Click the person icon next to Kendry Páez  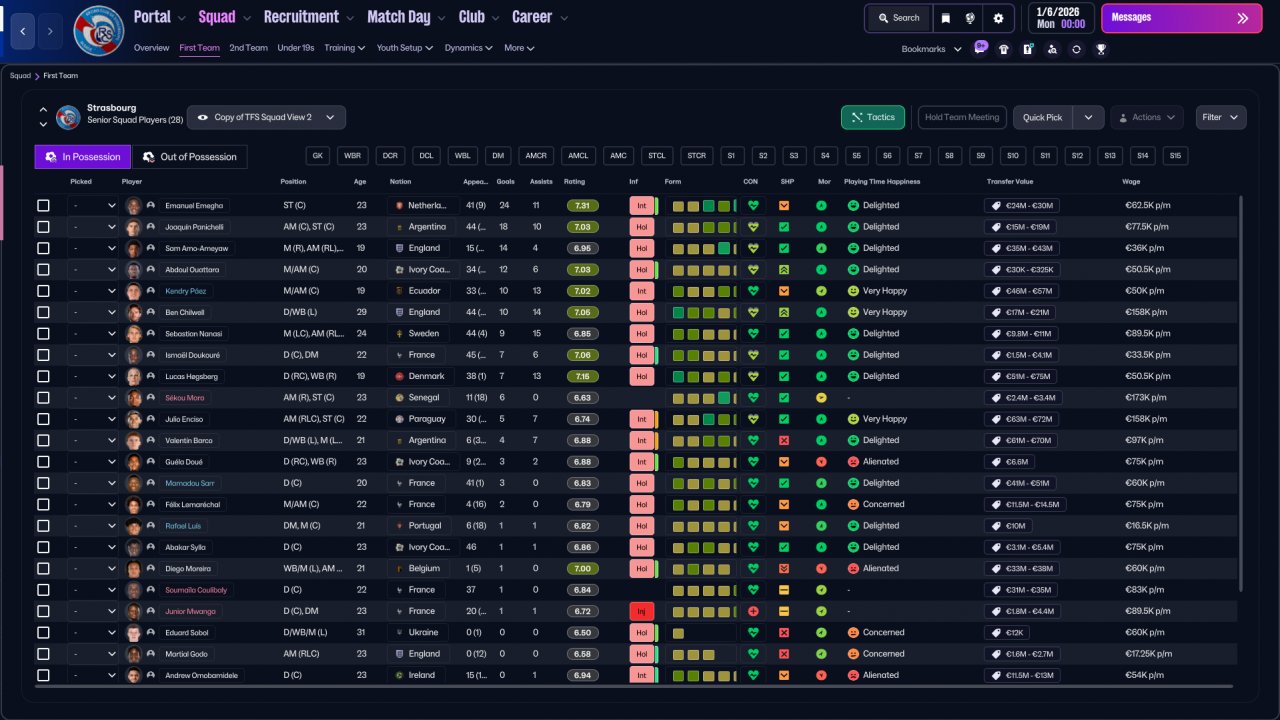click(x=150, y=291)
